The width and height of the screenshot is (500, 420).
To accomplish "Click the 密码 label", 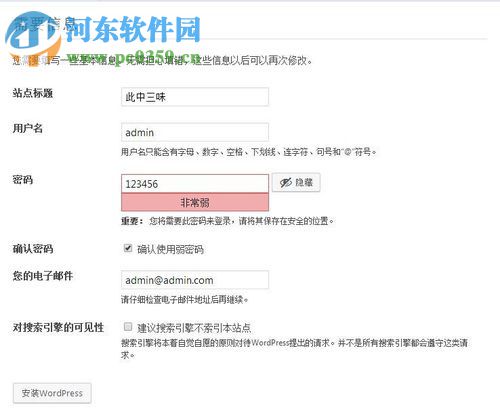I will tap(23, 180).
